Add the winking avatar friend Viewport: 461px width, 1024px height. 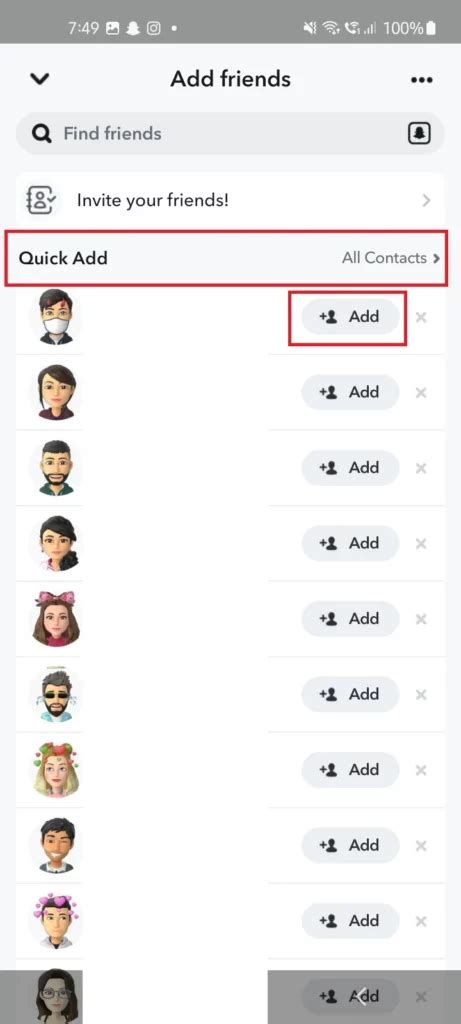point(350,845)
